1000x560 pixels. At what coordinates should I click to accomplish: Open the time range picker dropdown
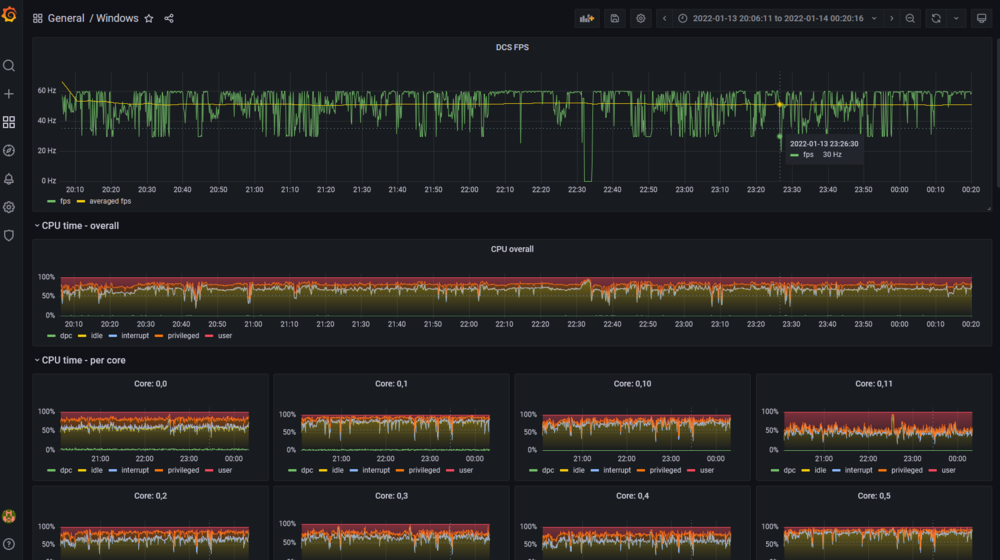pyautogui.click(x=778, y=18)
